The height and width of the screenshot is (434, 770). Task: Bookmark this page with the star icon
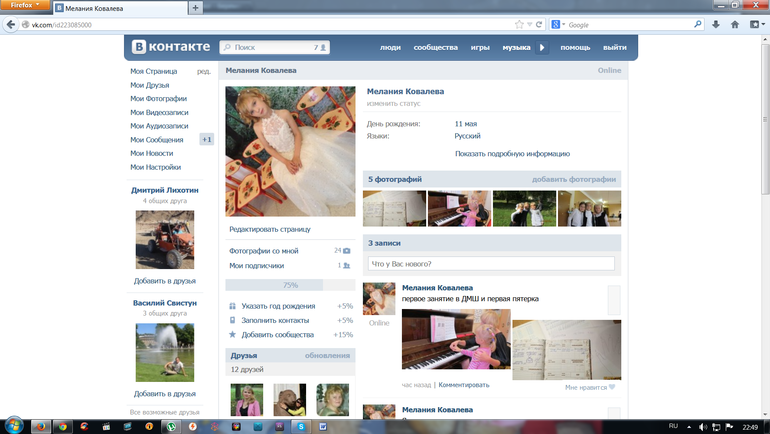pos(519,25)
